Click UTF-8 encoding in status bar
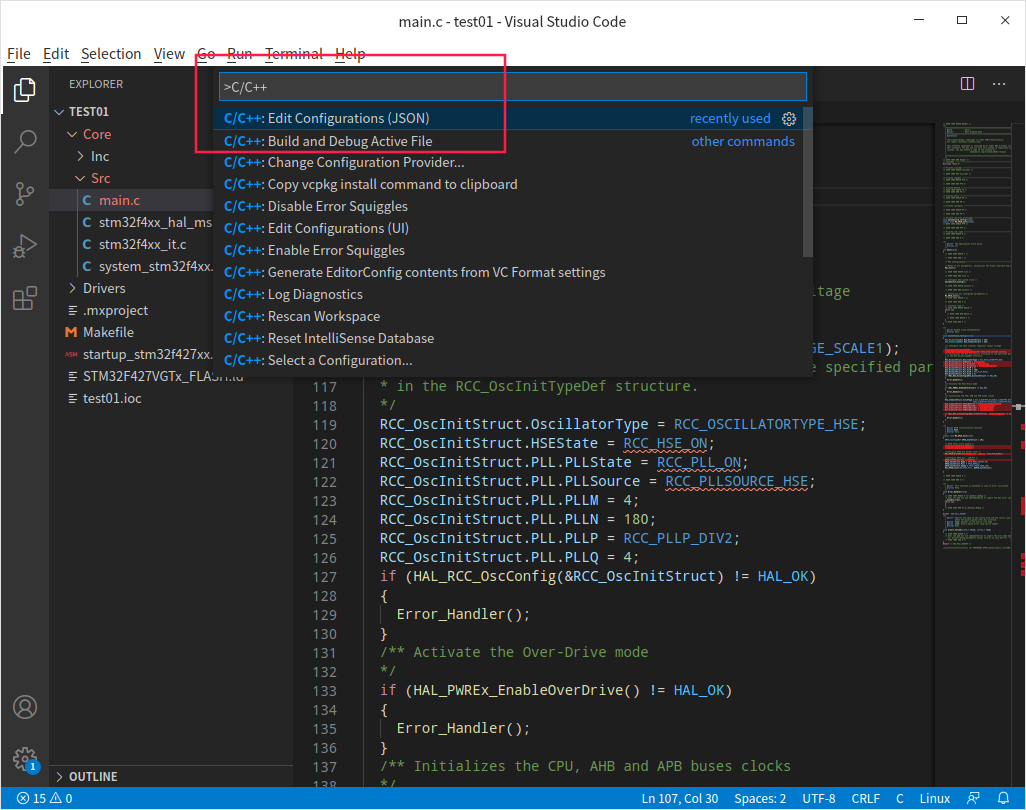The image size is (1026, 810). coord(819,798)
